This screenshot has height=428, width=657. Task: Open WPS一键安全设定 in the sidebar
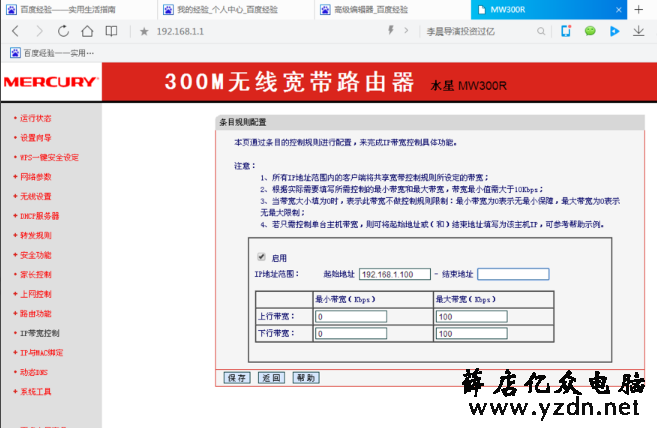click(49, 158)
